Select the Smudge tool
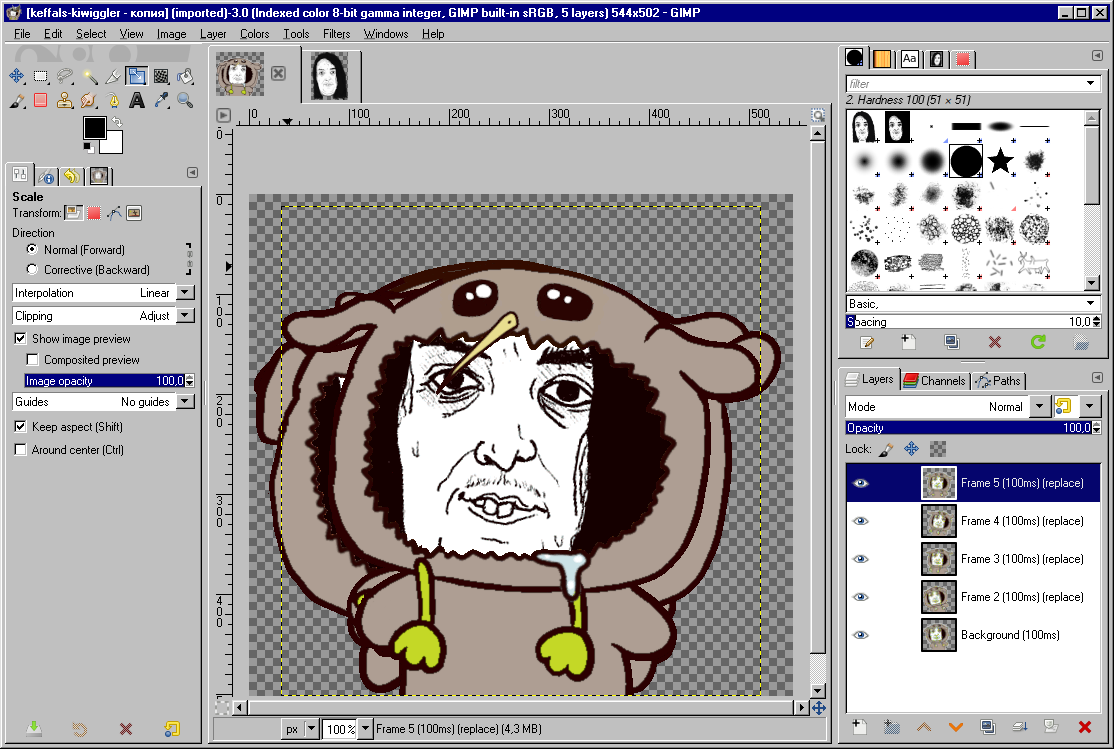 [89, 100]
